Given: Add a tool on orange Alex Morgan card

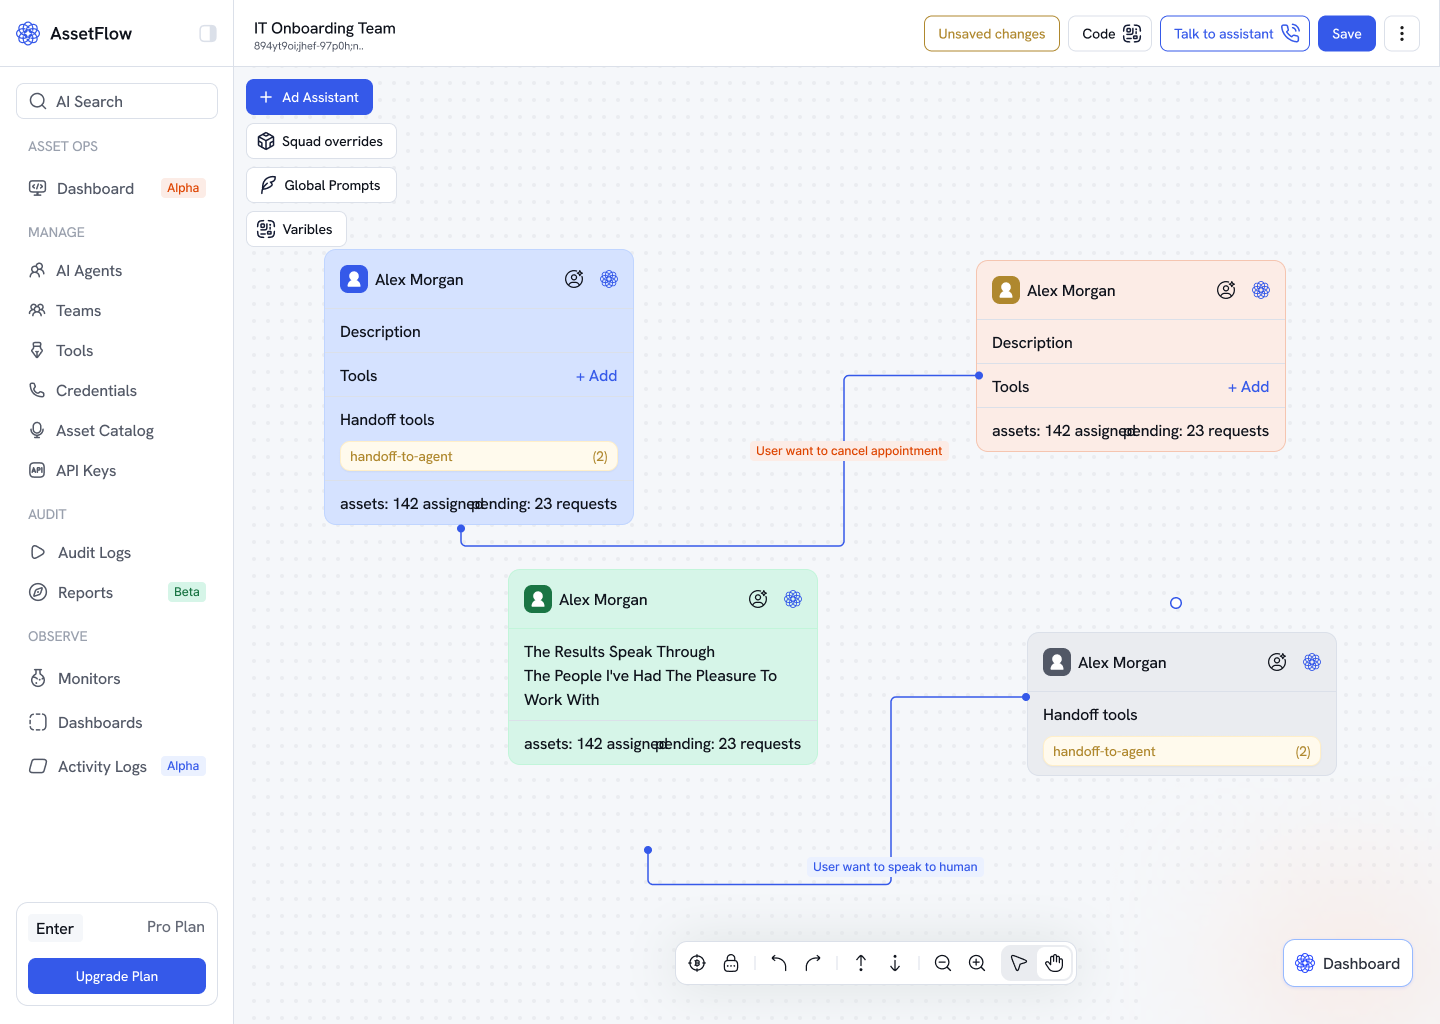Looking at the screenshot, I should (1248, 387).
